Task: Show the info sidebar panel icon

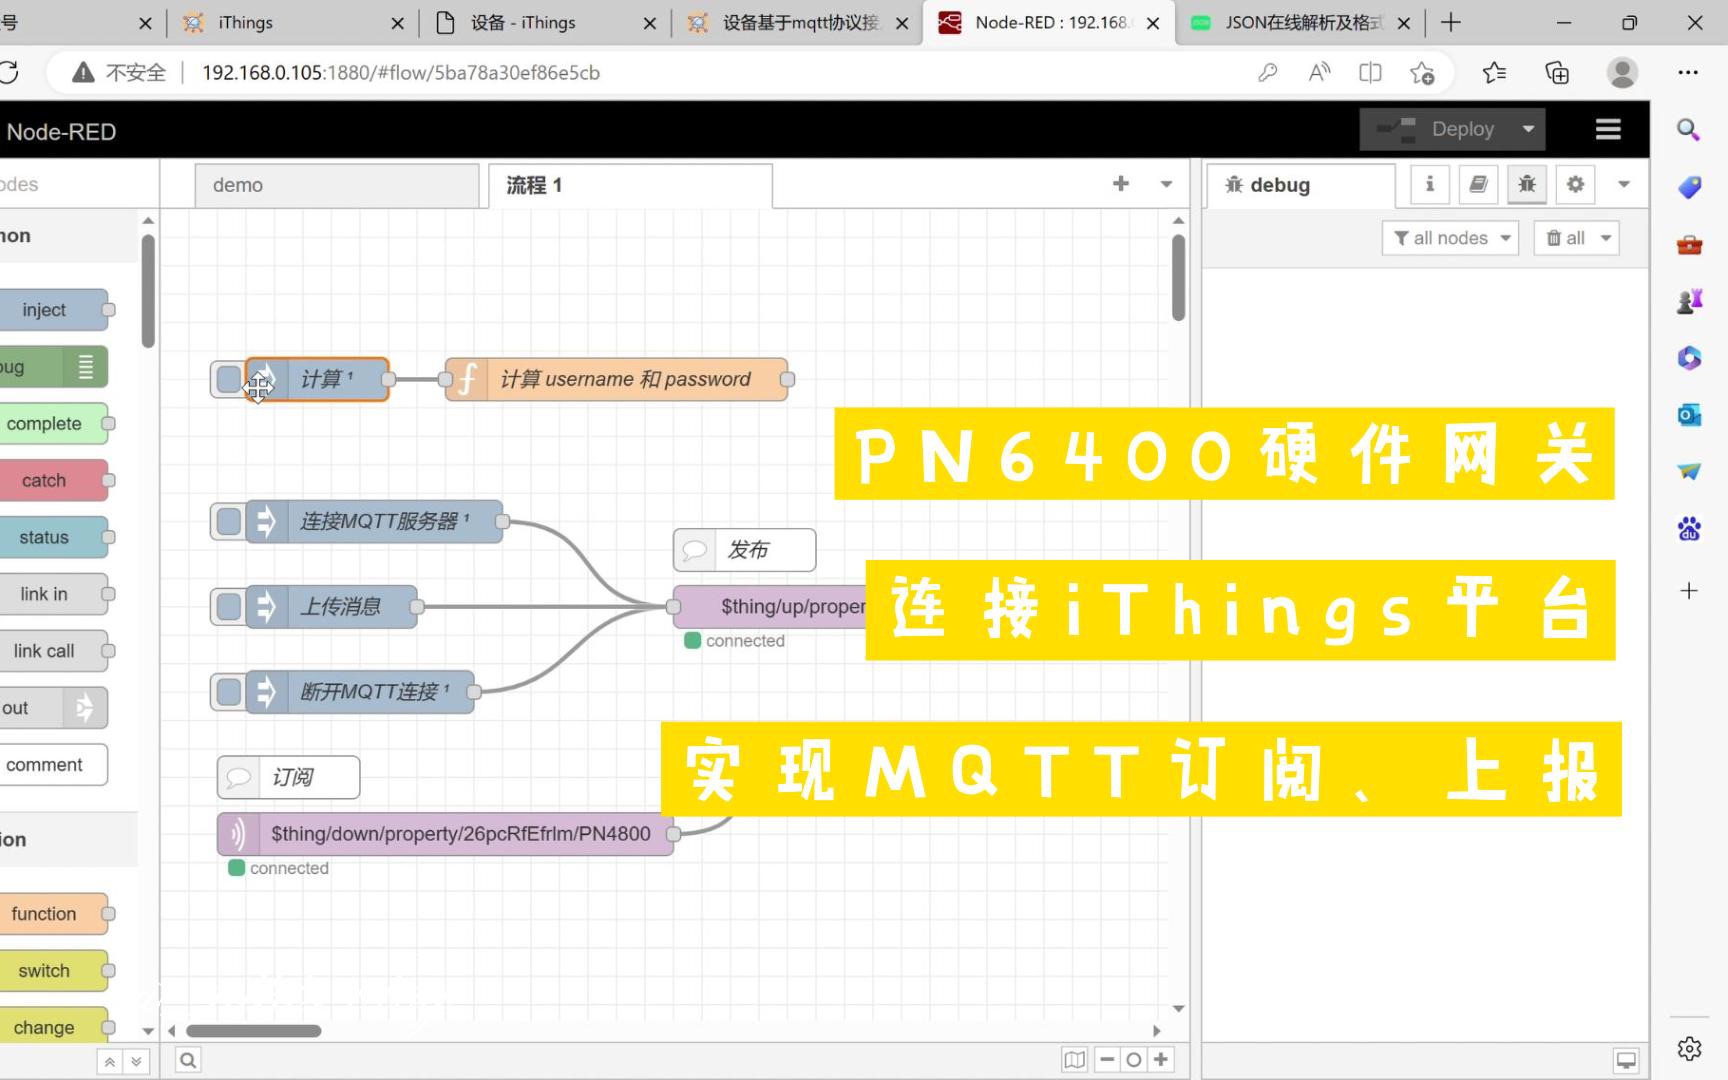Action: coord(1430,184)
